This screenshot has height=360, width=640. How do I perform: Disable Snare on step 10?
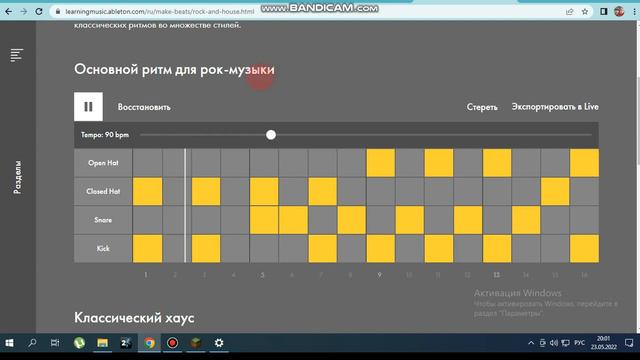tap(409, 220)
